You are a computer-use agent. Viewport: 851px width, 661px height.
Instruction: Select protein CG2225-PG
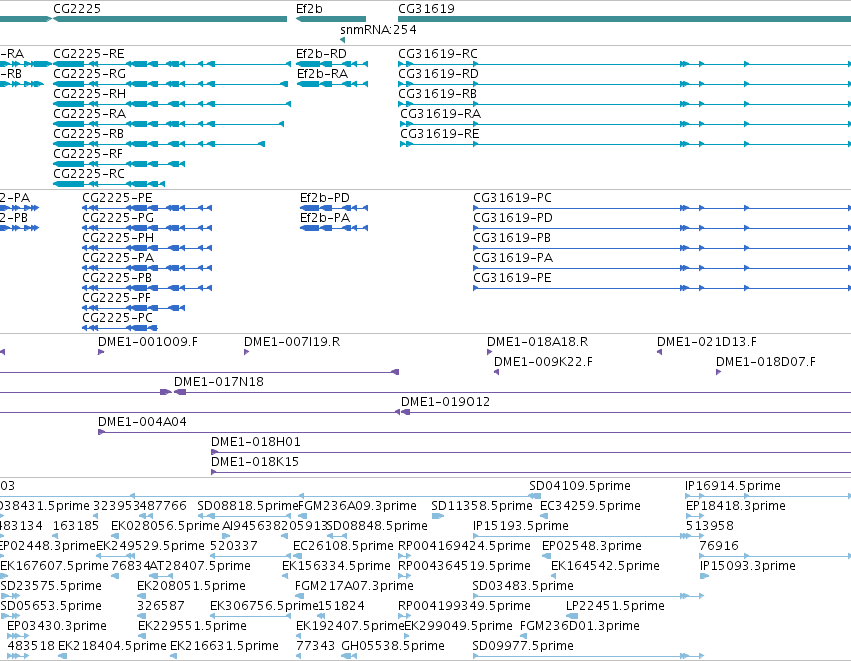[x=118, y=218]
